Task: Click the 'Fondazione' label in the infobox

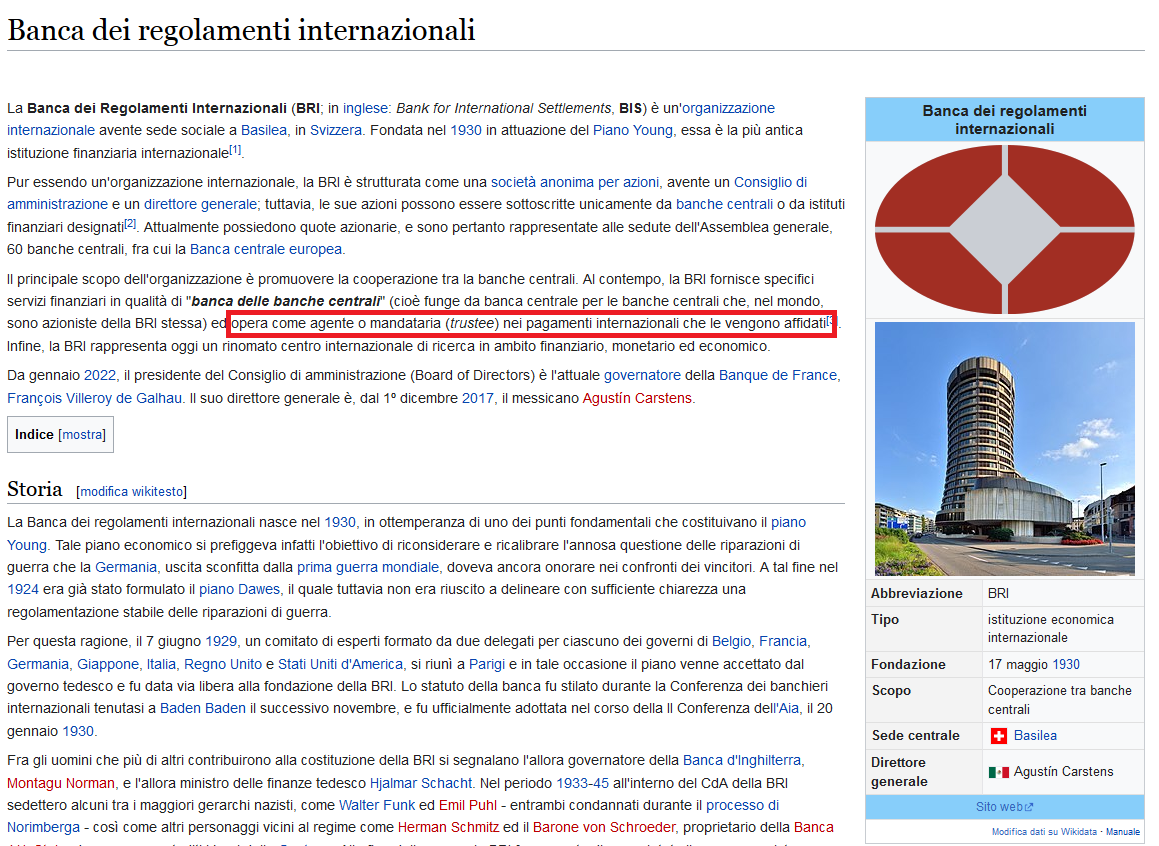Action: (908, 664)
